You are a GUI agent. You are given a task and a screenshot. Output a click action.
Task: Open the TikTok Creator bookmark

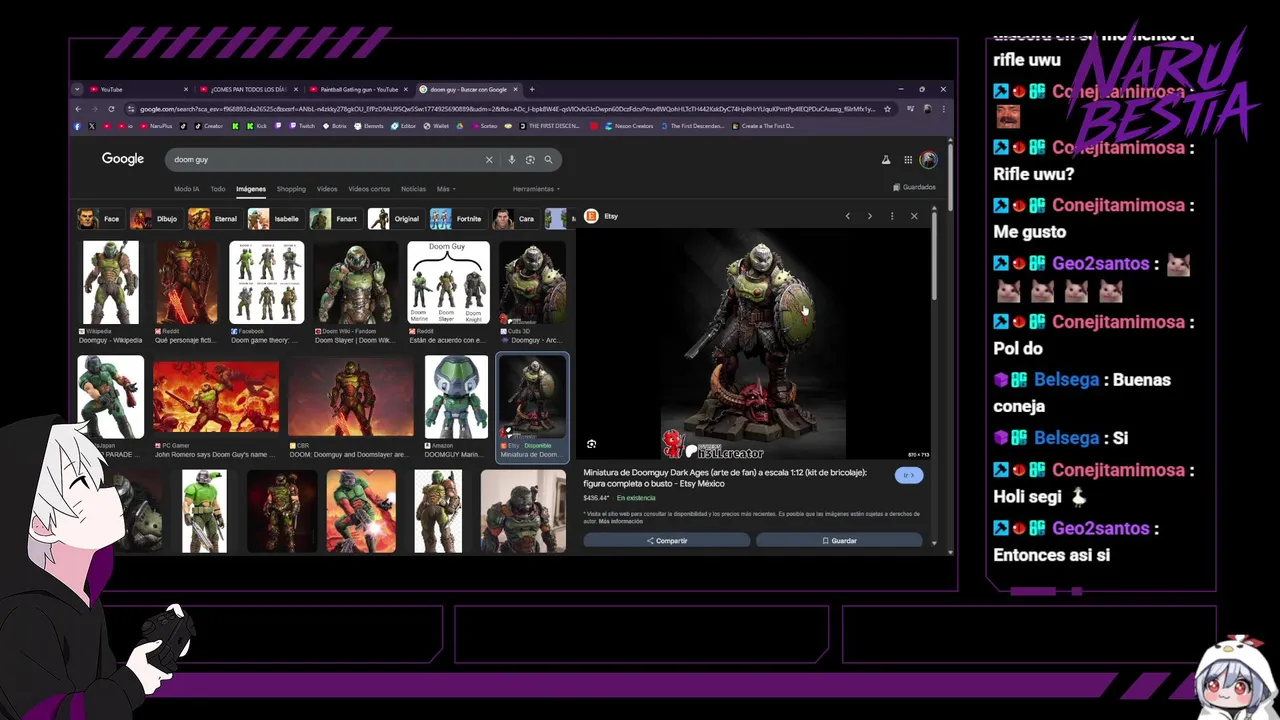208,126
